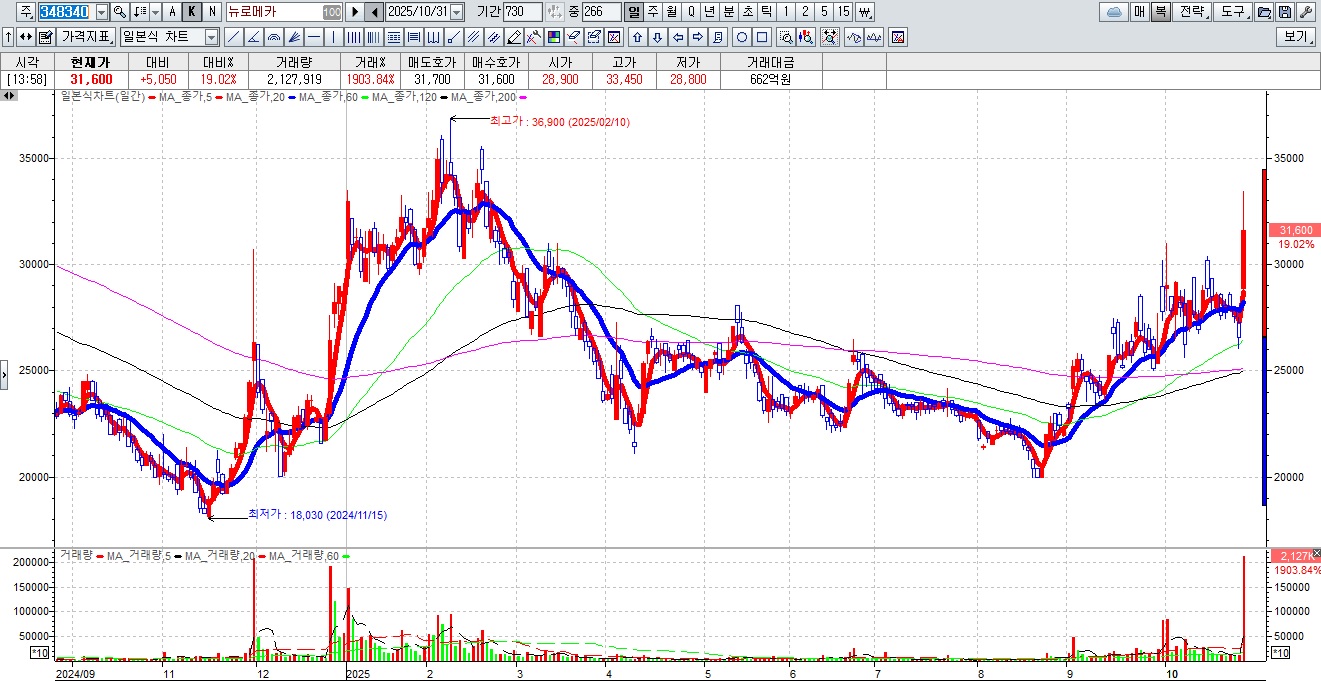
Task: Close the volume panel with X button
Action: [1316, 553]
